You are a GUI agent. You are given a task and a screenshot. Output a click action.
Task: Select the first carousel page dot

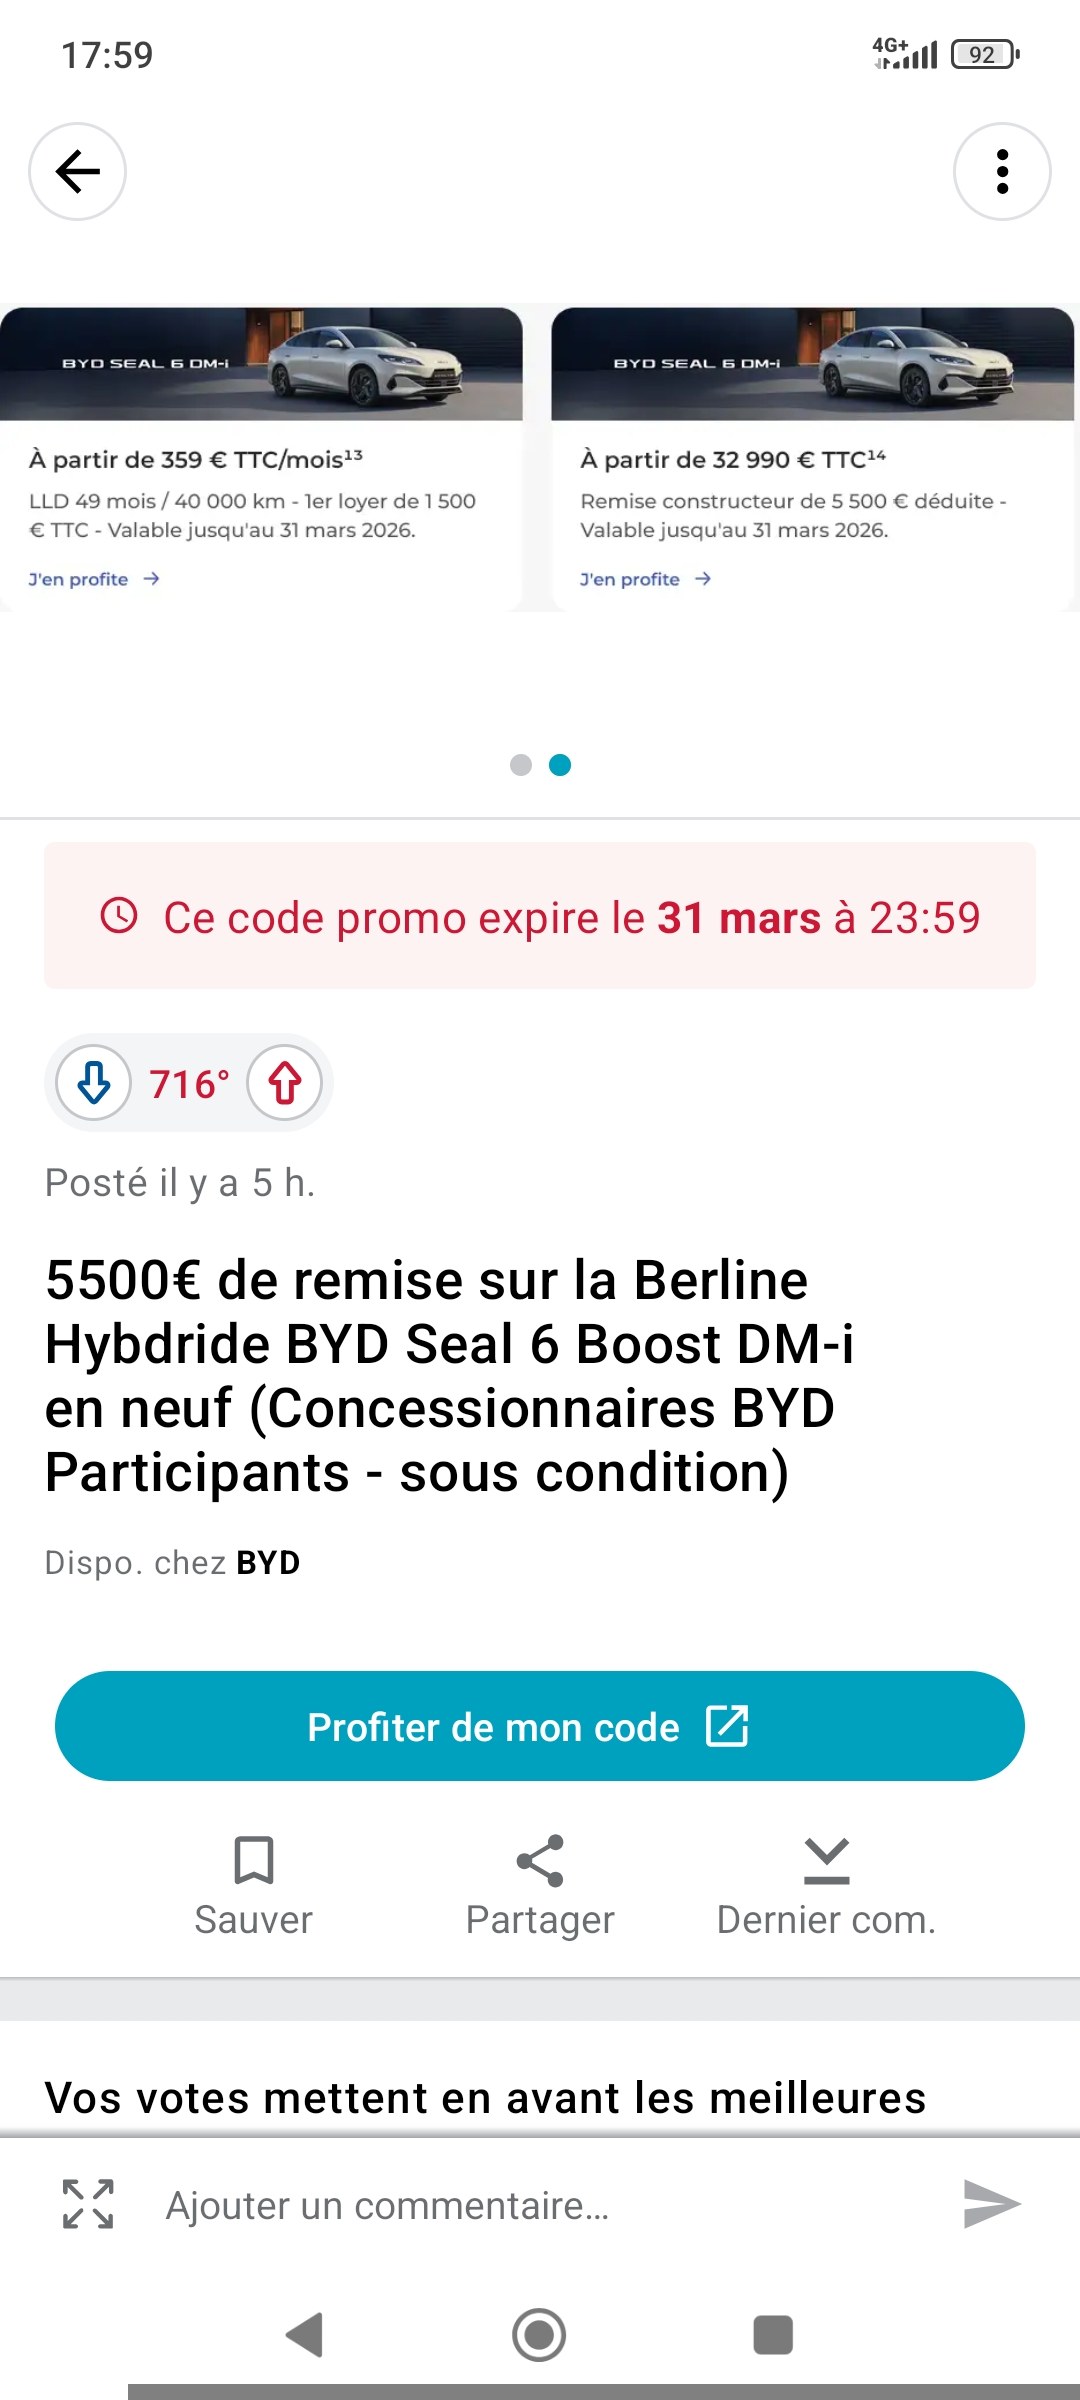521,765
